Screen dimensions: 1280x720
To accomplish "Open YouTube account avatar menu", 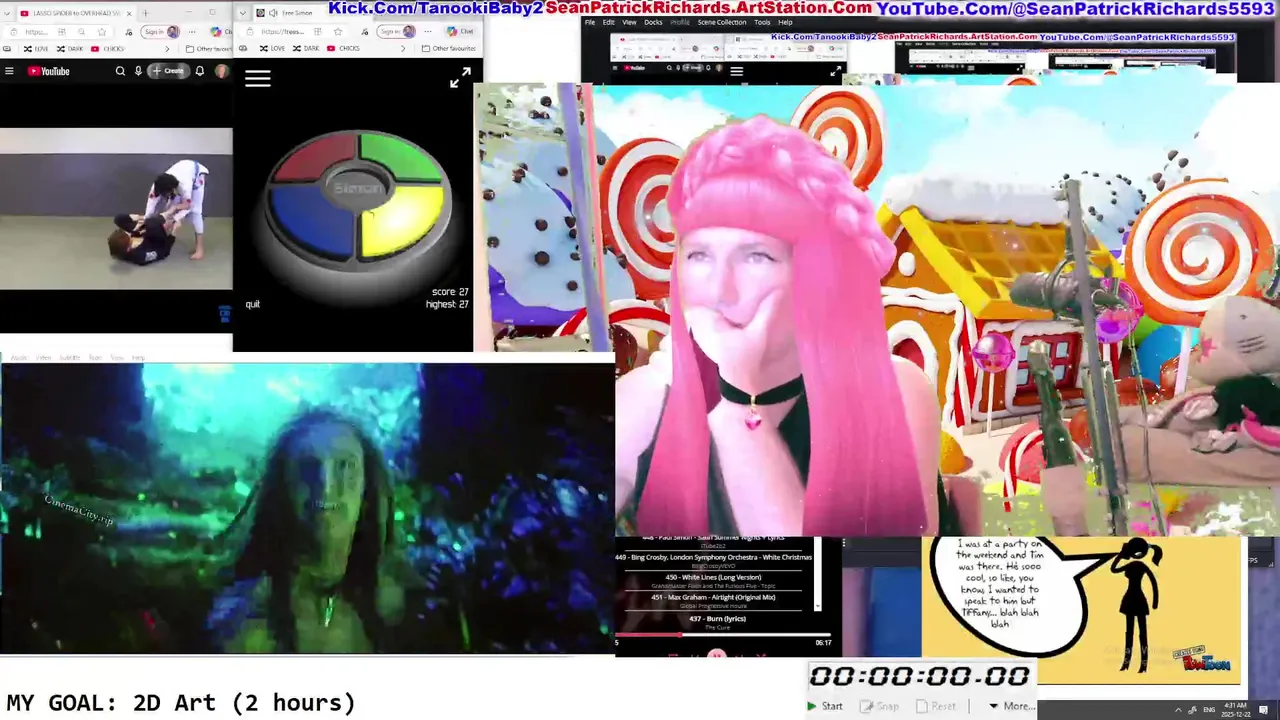I will click(x=221, y=71).
